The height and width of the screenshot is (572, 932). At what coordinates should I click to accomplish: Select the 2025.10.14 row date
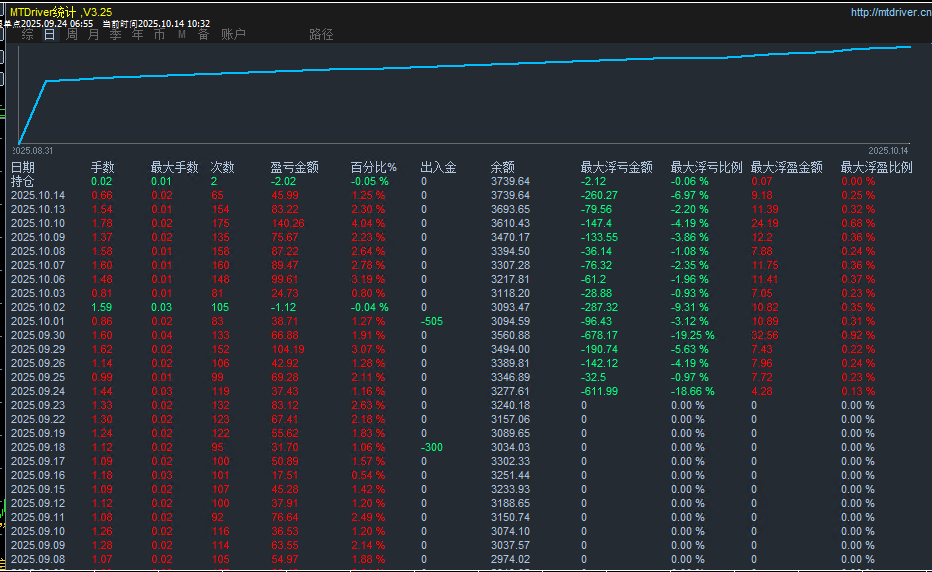tap(38, 196)
